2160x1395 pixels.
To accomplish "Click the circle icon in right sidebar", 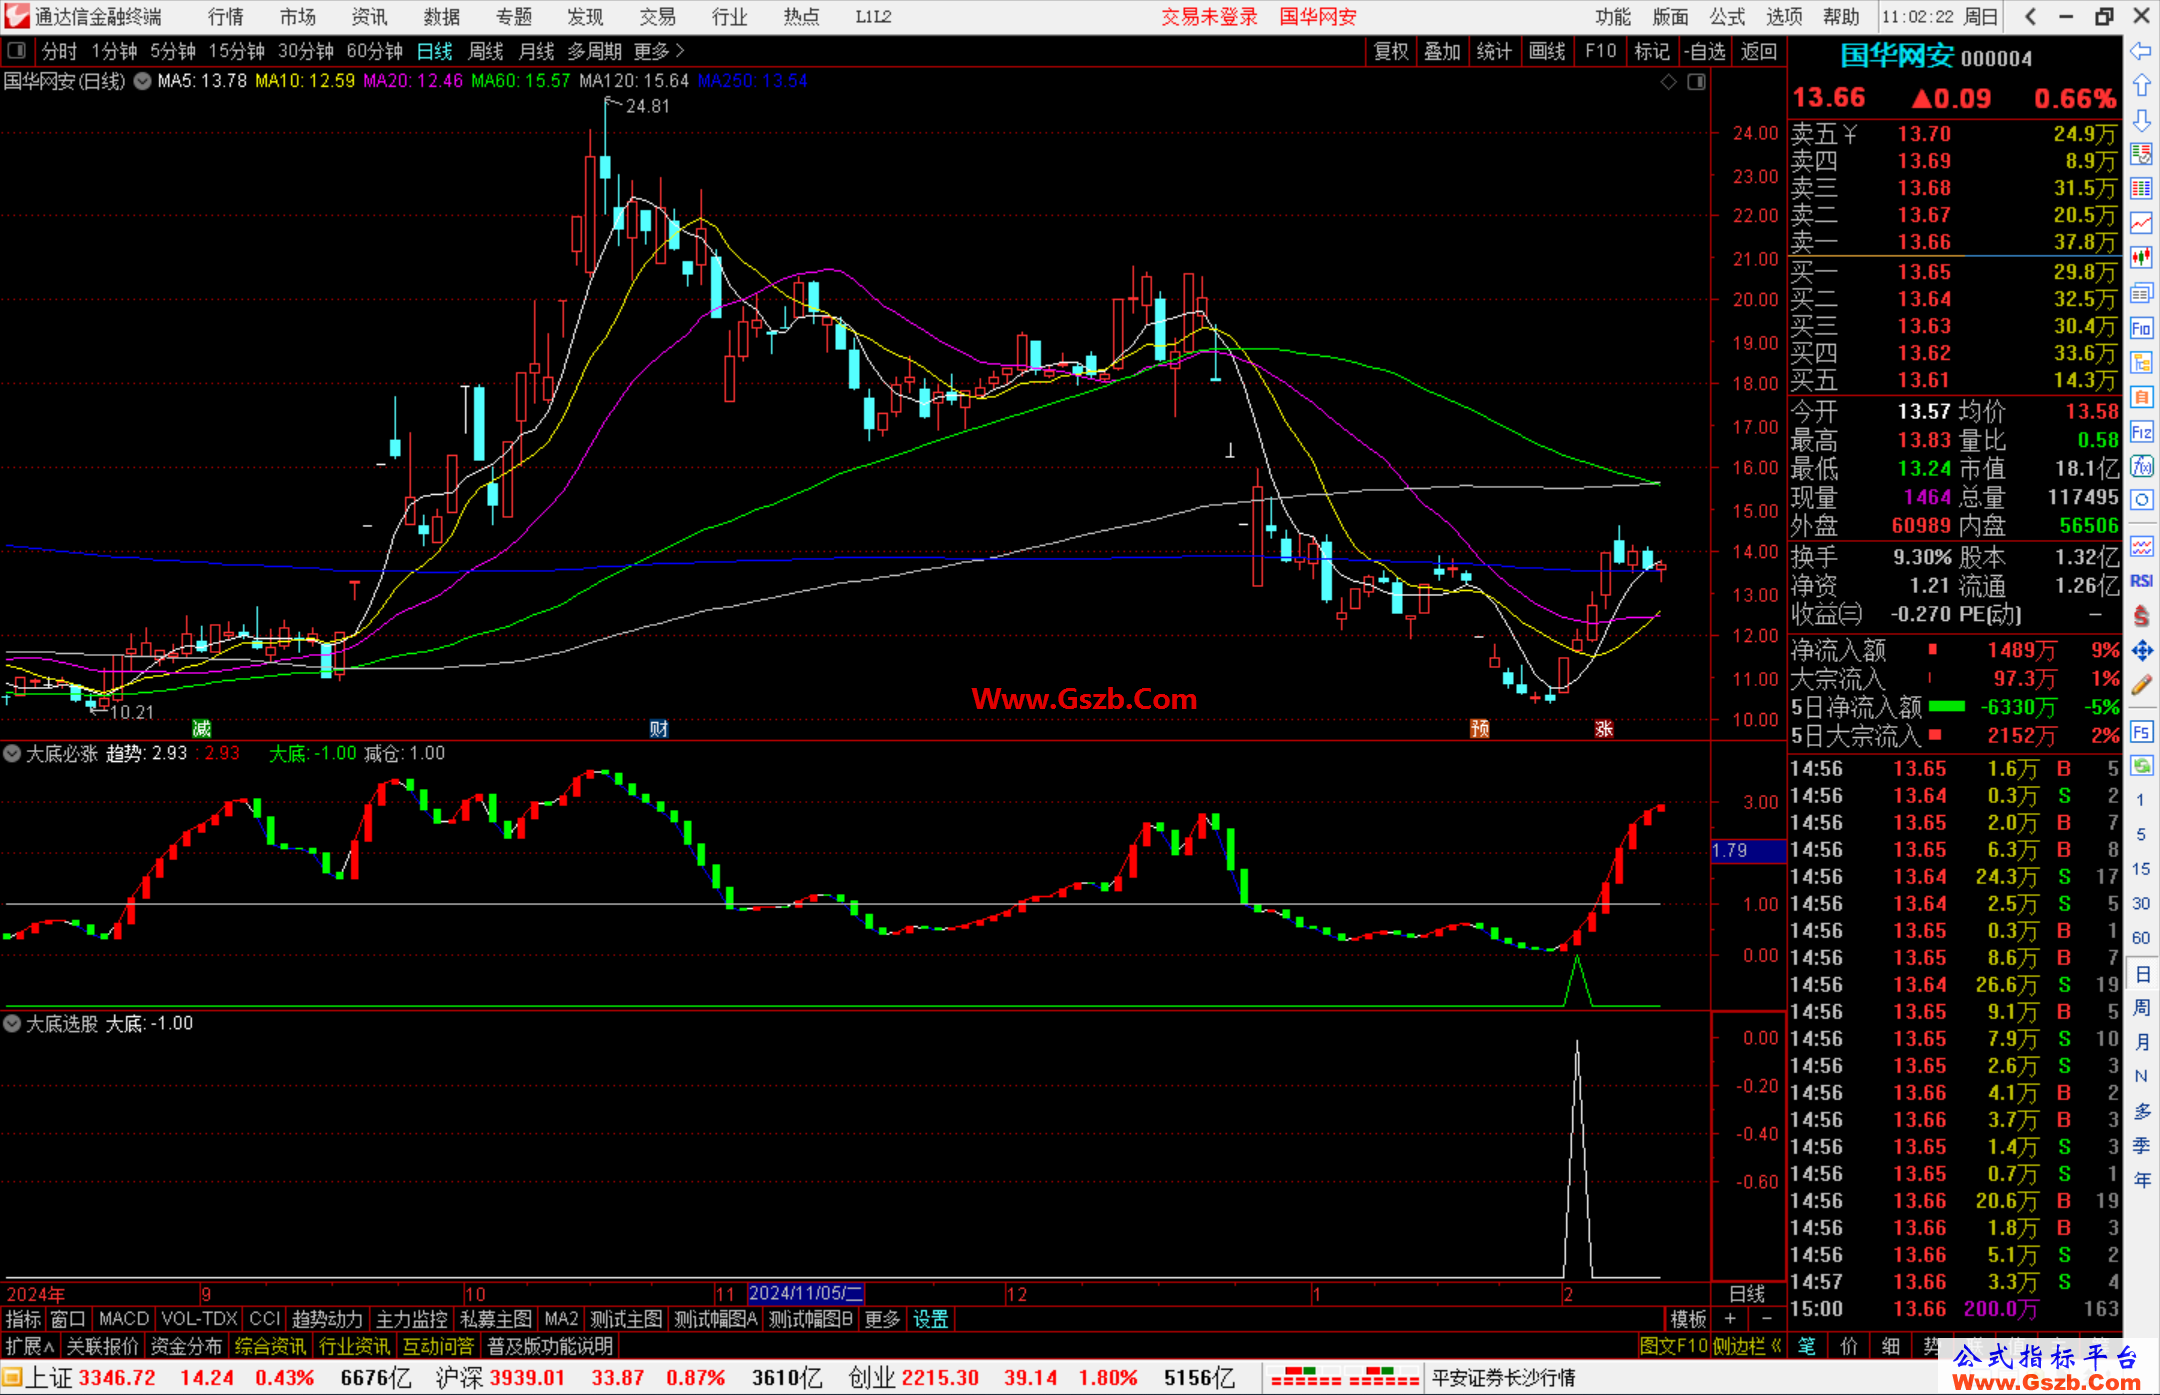I will [x=2141, y=500].
